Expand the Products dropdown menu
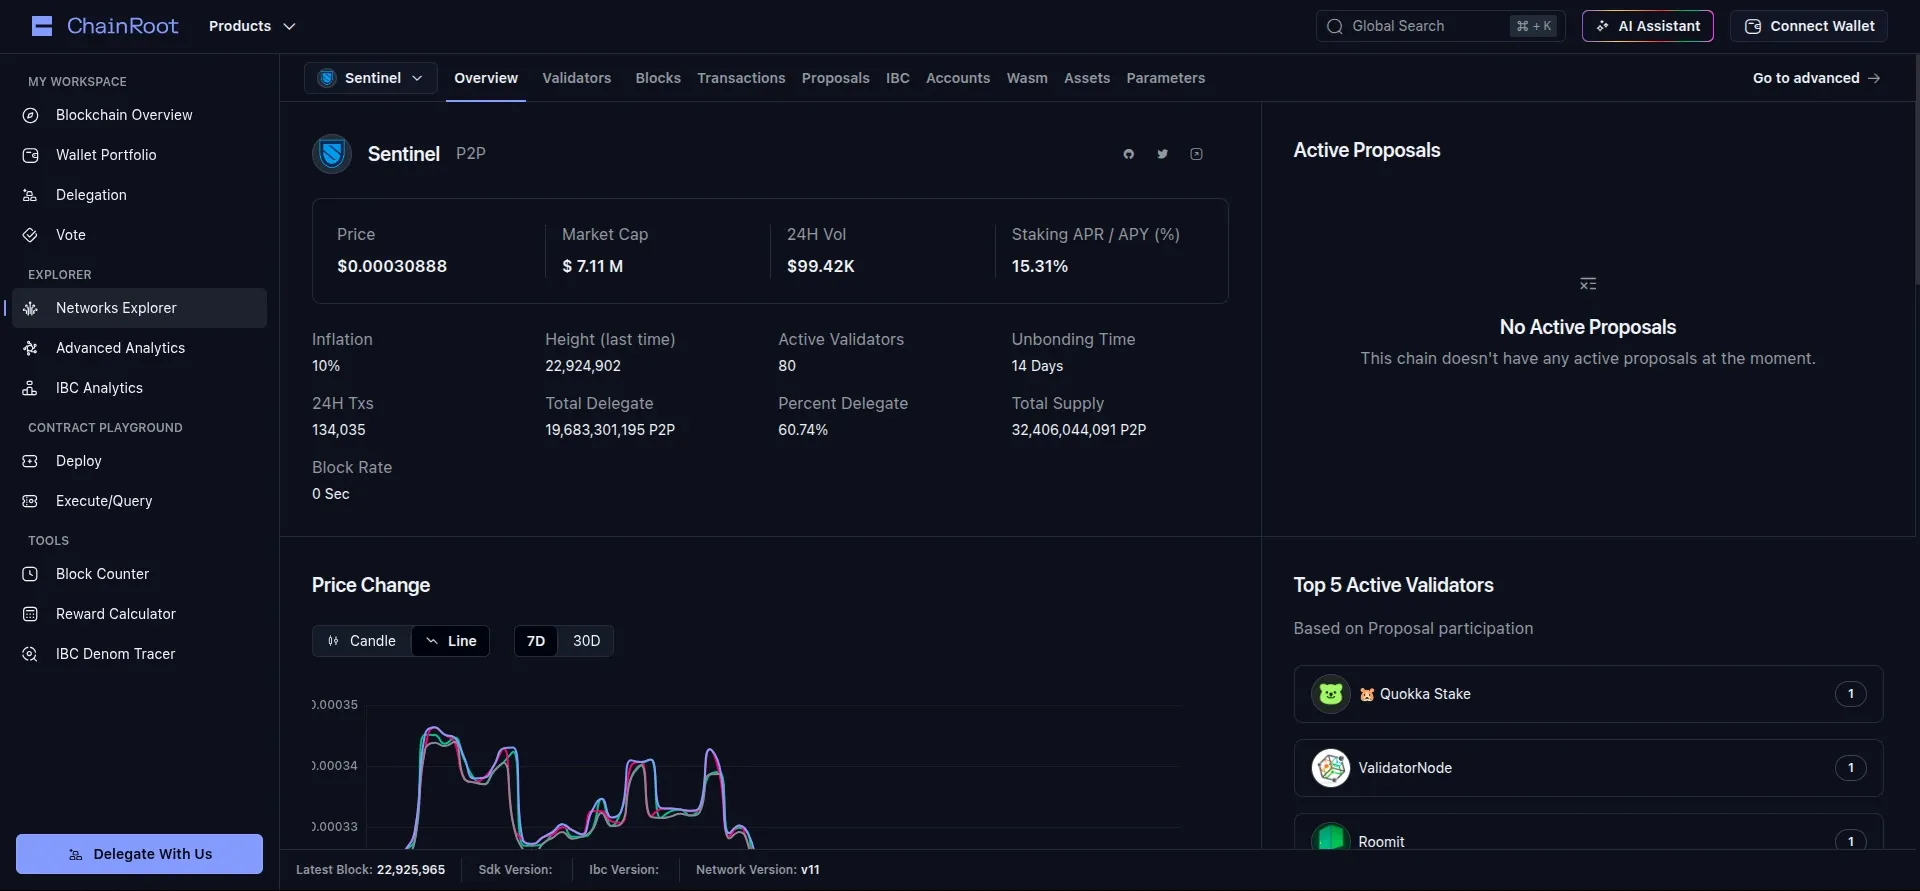 tap(252, 26)
